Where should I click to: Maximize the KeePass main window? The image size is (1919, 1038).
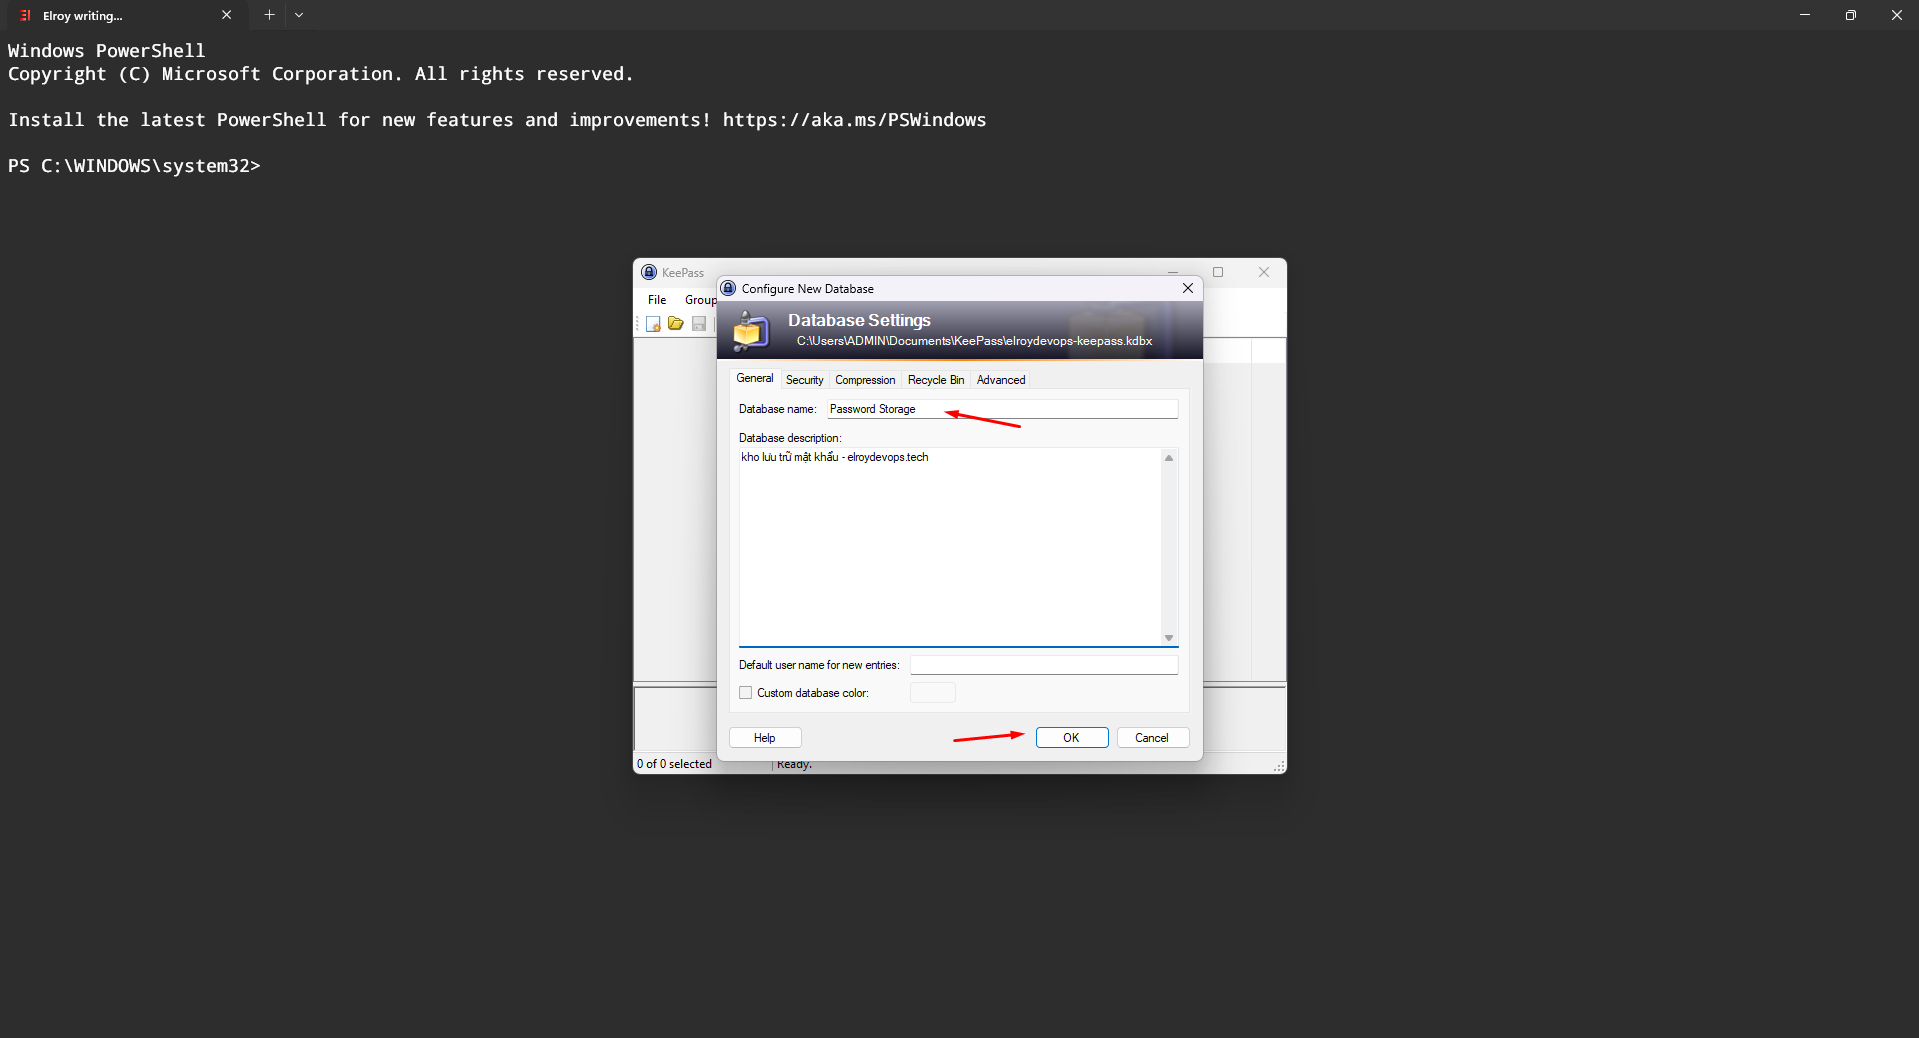click(x=1218, y=272)
